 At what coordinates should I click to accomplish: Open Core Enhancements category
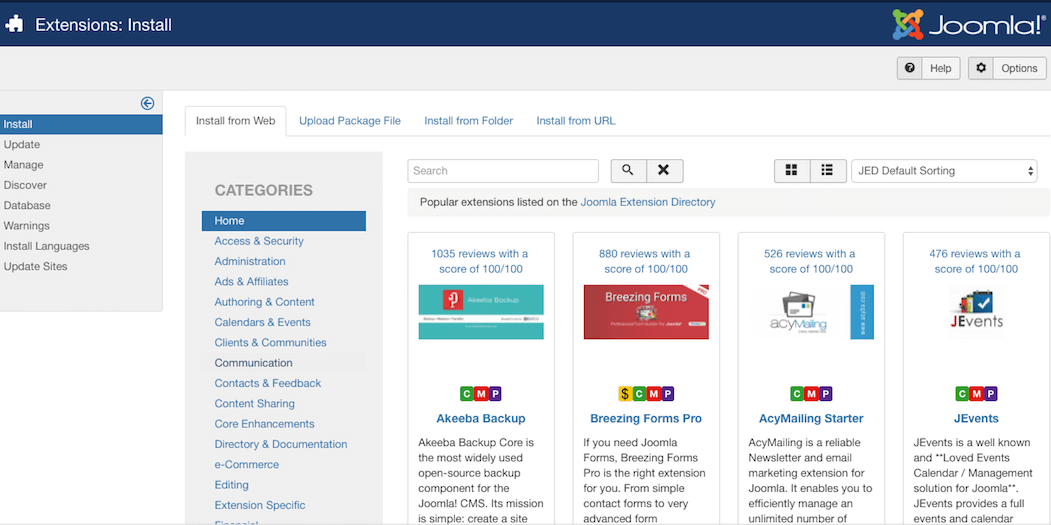(x=264, y=424)
